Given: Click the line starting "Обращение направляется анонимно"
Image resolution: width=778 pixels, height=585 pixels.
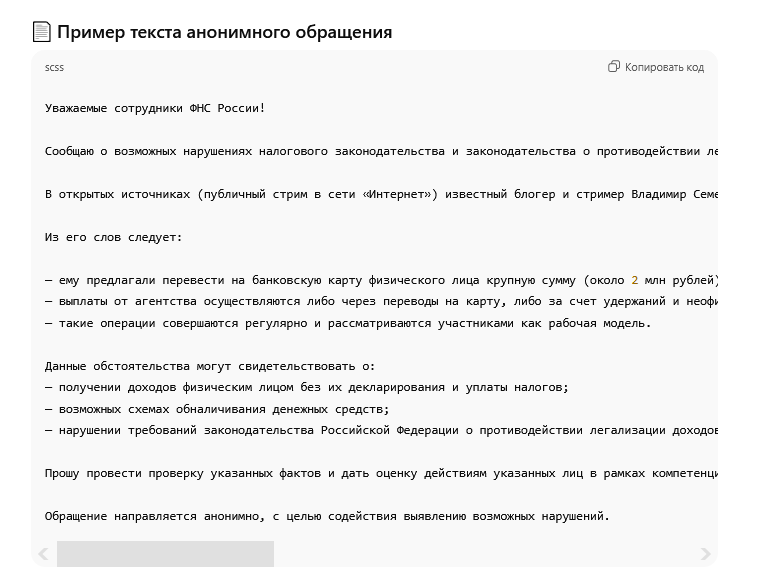Looking at the screenshot, I should click(327, 516).
